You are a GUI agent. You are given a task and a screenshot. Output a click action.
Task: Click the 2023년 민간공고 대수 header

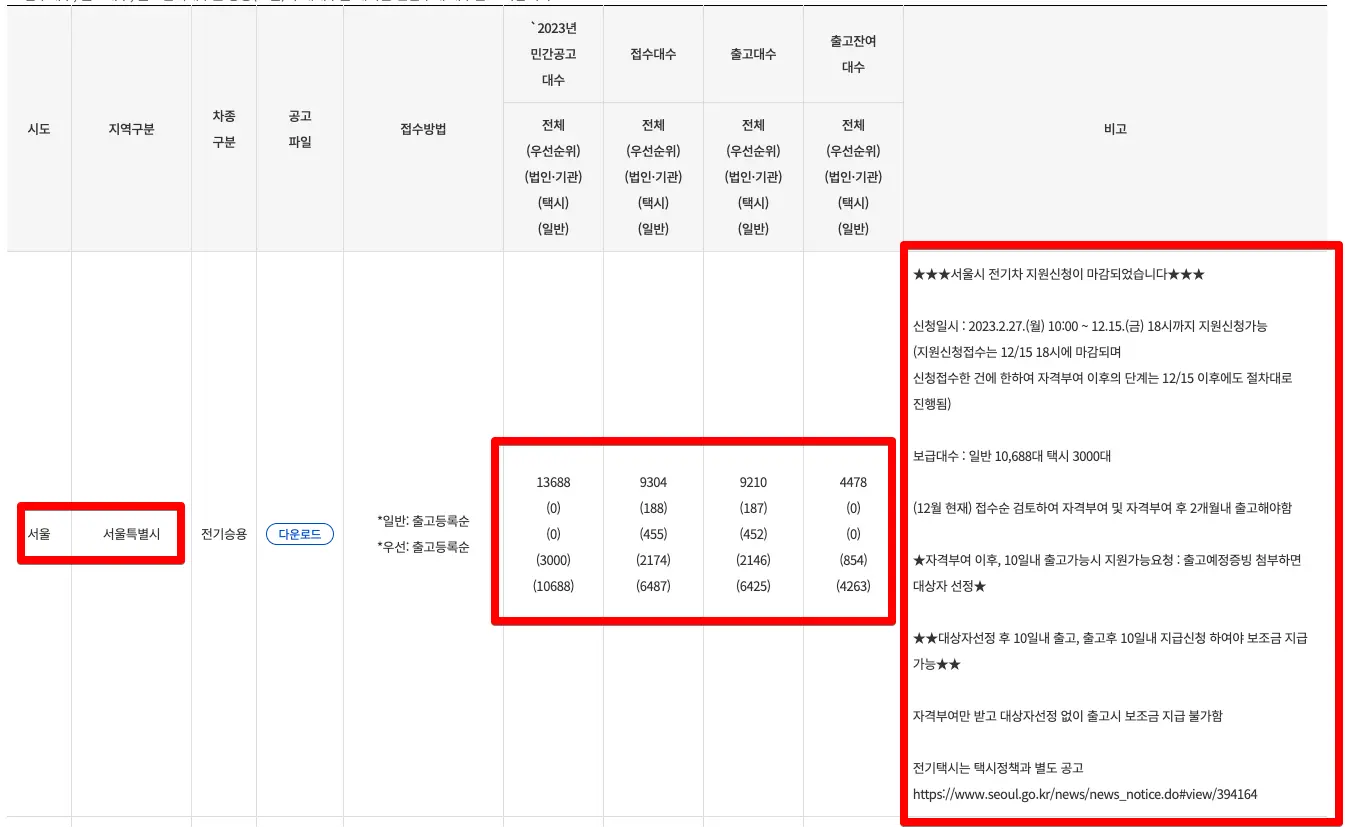pyautogui.click(x=553, y=54)
